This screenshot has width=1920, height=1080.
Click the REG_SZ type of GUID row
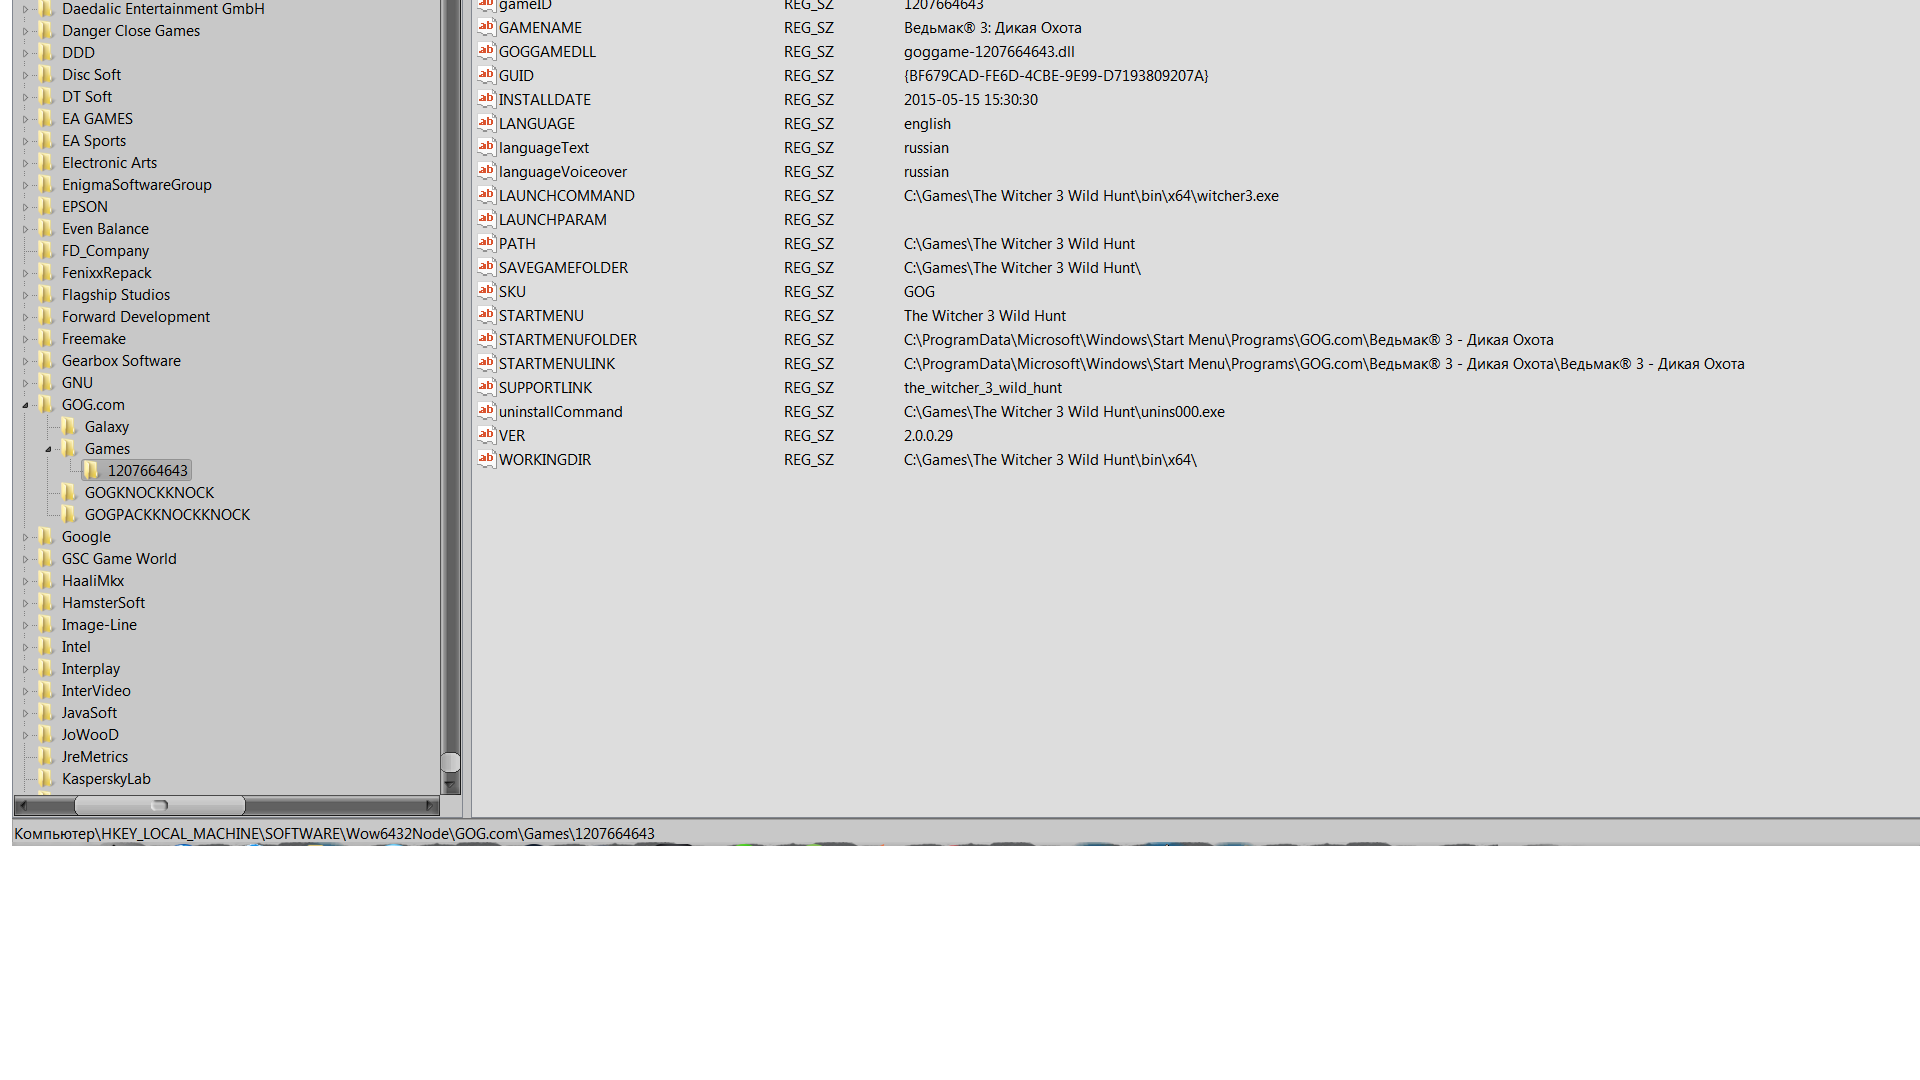[808, 75]
